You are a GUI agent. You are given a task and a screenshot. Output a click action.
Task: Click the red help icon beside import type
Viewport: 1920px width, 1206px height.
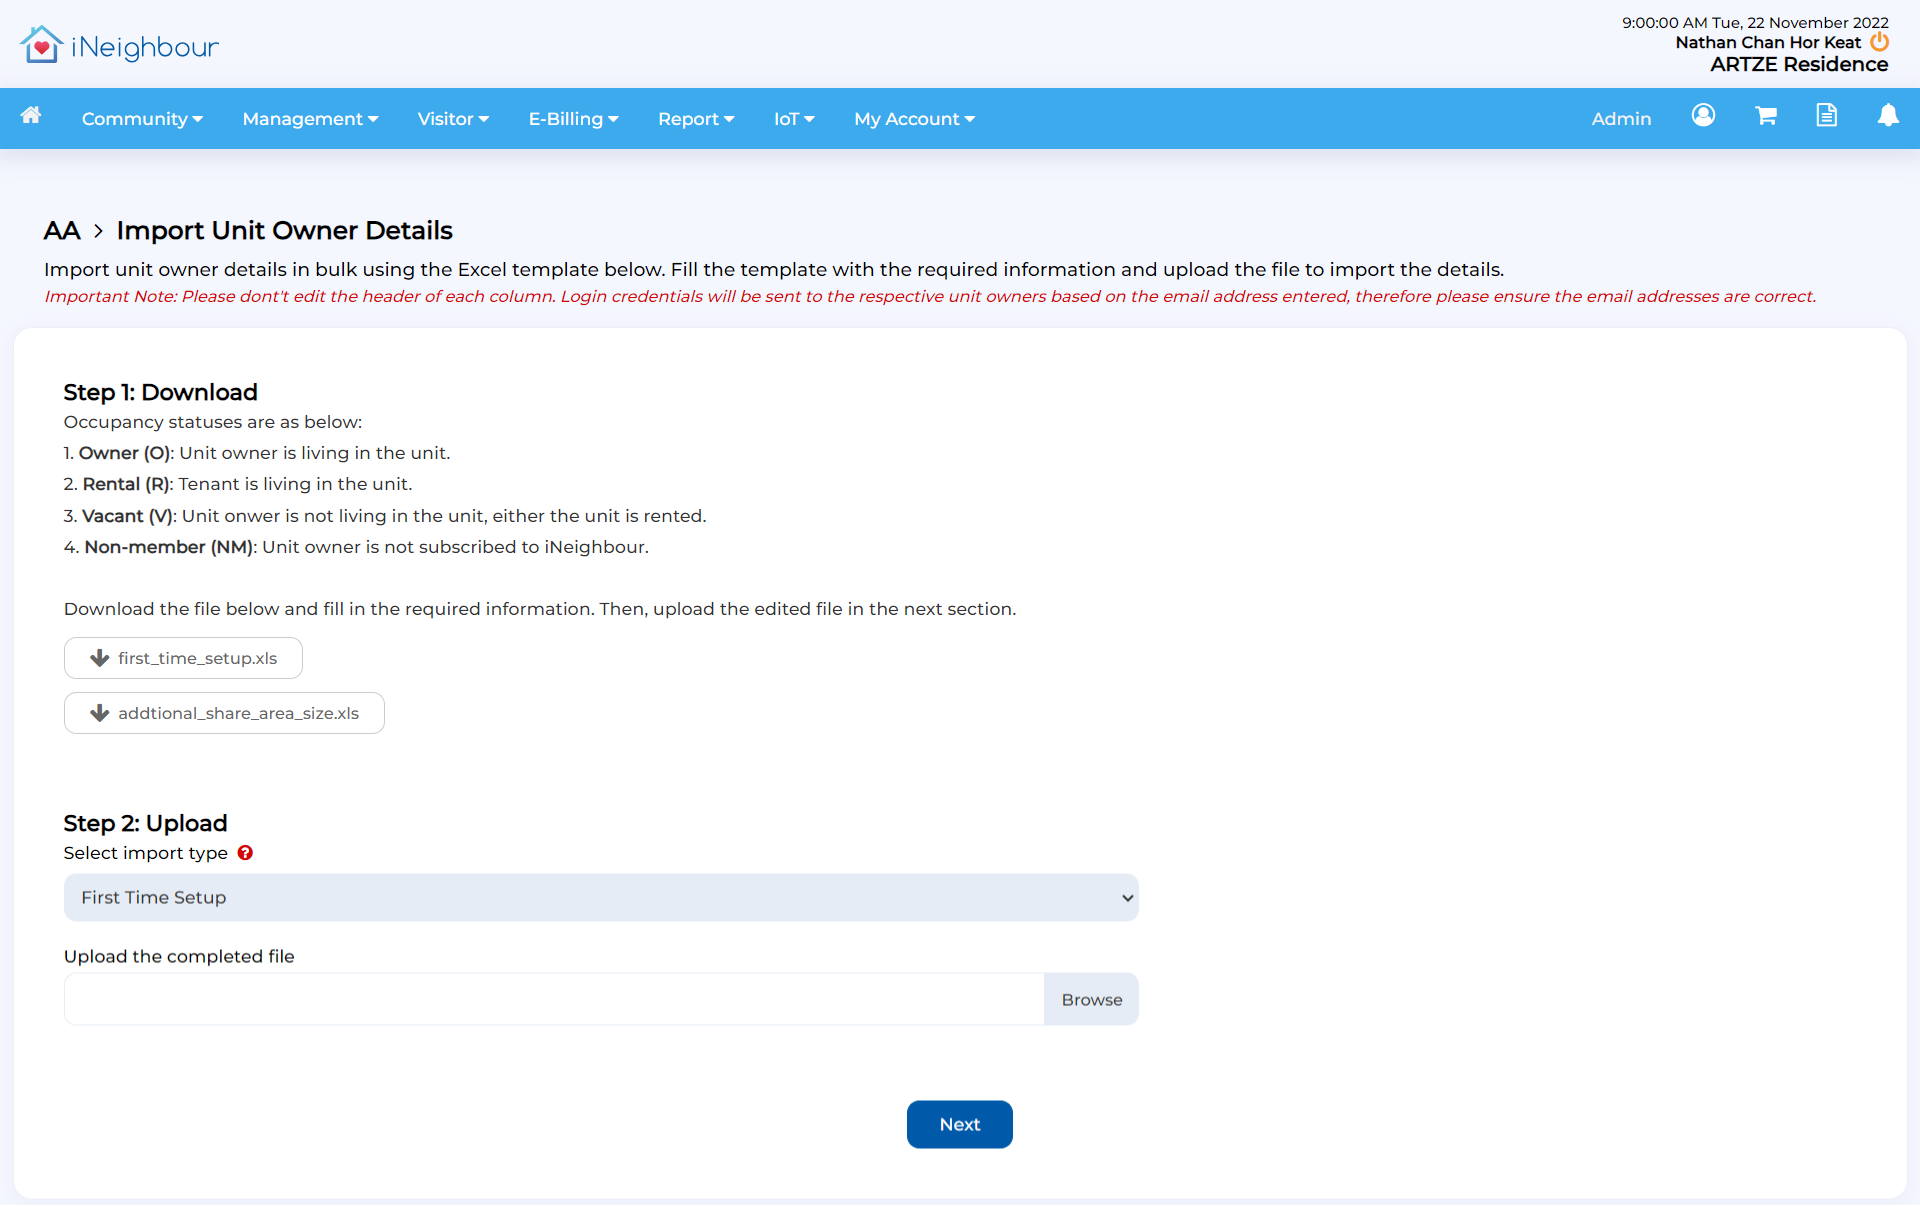point(245,853)
